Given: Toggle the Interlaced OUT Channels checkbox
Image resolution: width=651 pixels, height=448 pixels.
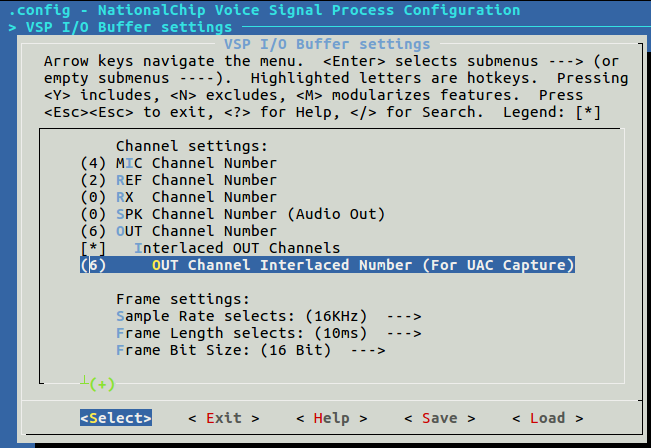Looking at the screenshot, I should point(93,248).
